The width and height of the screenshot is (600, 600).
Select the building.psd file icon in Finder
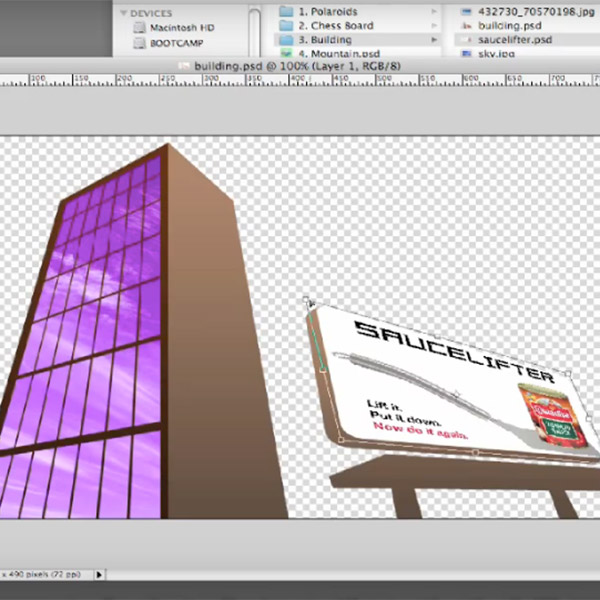[466, 26]
